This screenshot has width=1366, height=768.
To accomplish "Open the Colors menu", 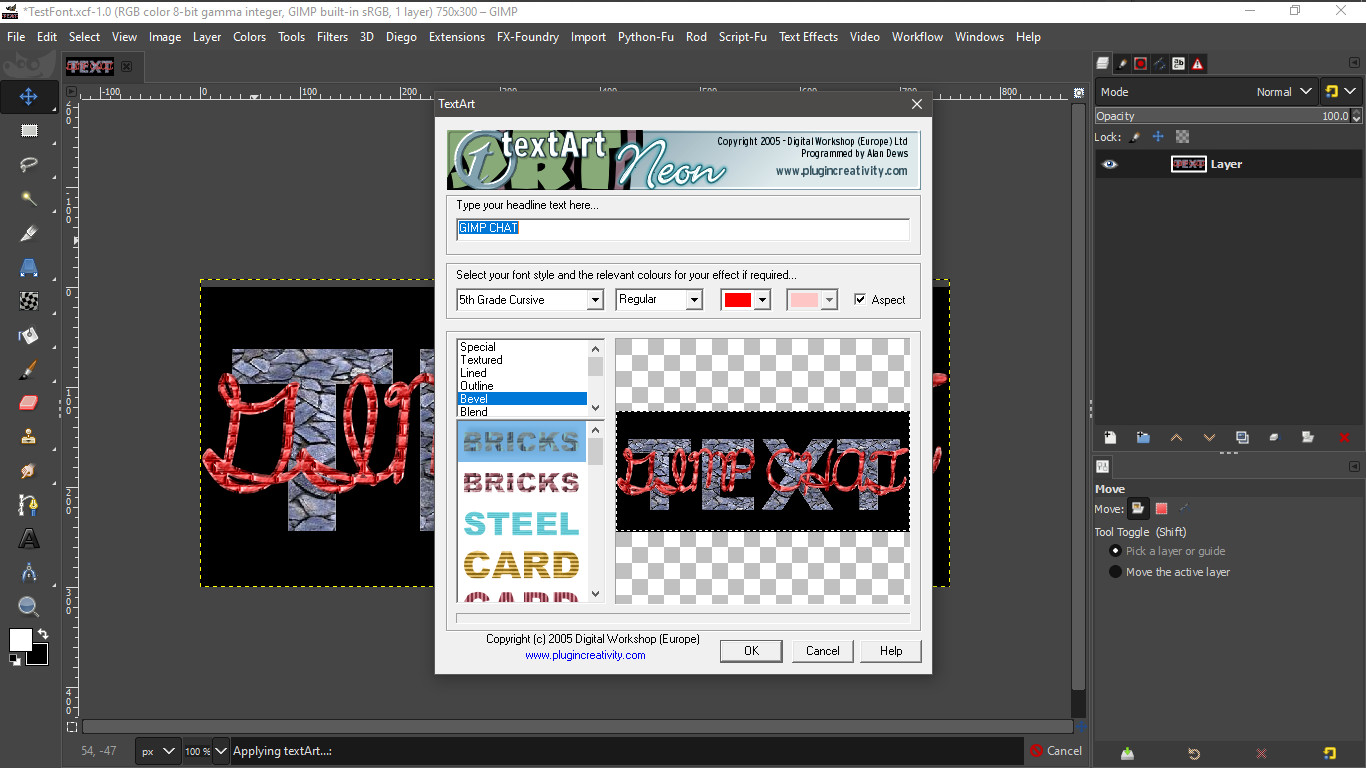I will pyautogui.click(x=250, y=37).
